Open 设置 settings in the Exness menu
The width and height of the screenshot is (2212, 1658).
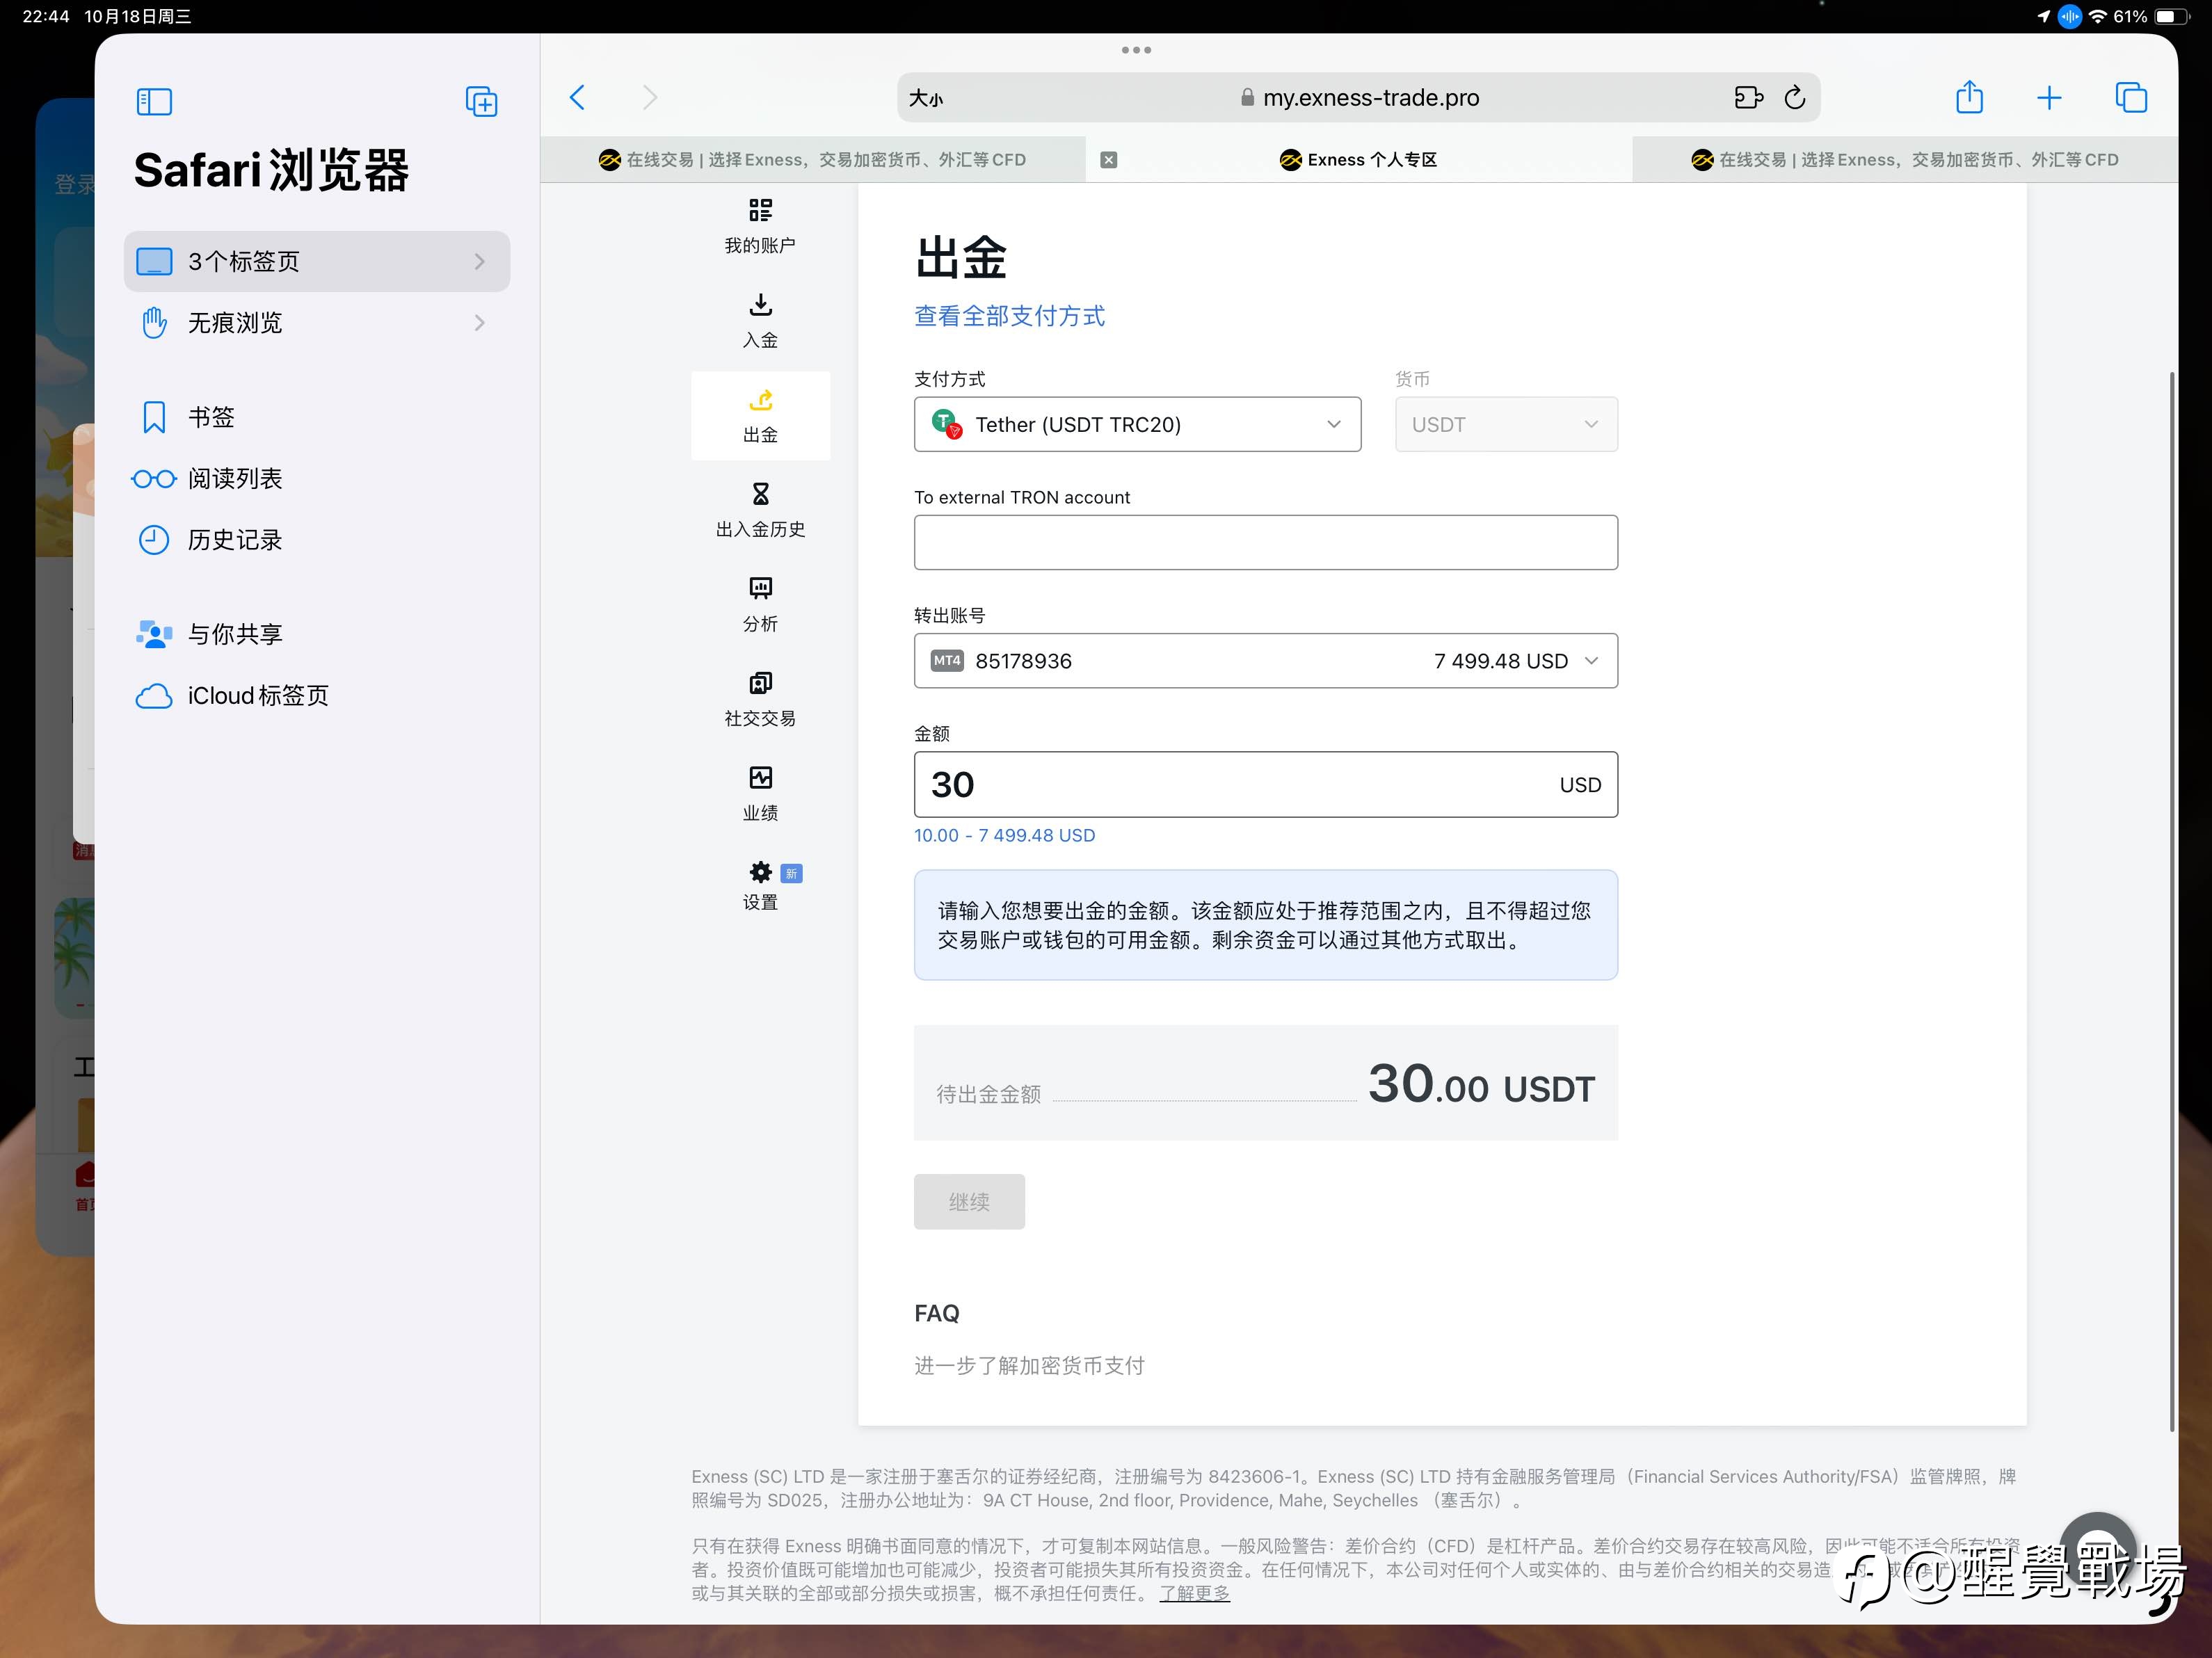point(760,887)
